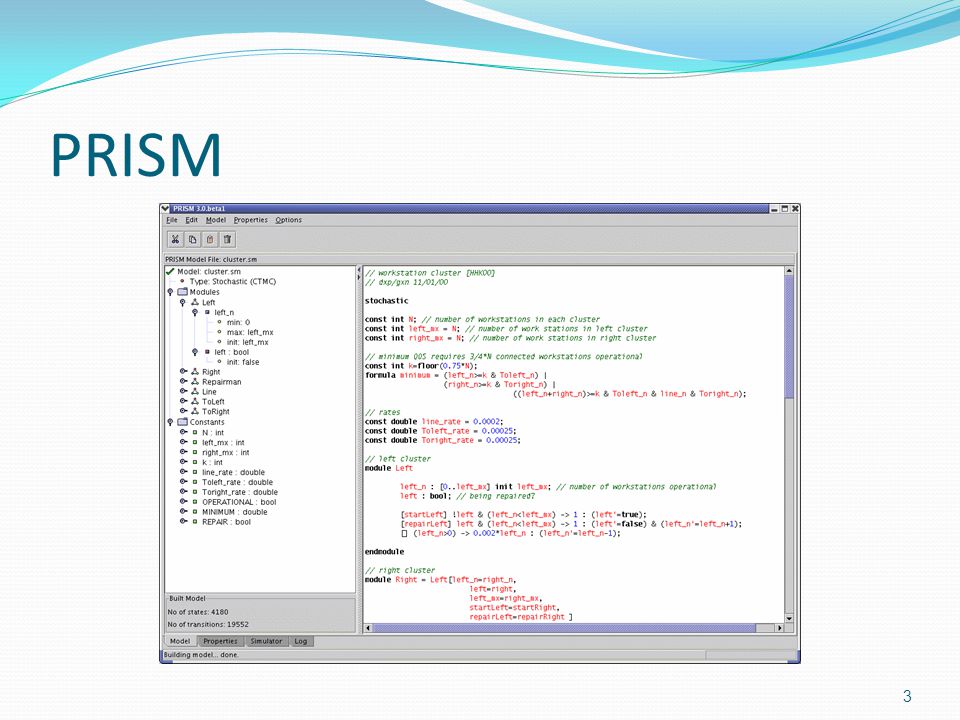The height and width of the screenshot is (720, 960).
Task: Select the 'max: left_mx' tree row
Action: tap(250, 332)
